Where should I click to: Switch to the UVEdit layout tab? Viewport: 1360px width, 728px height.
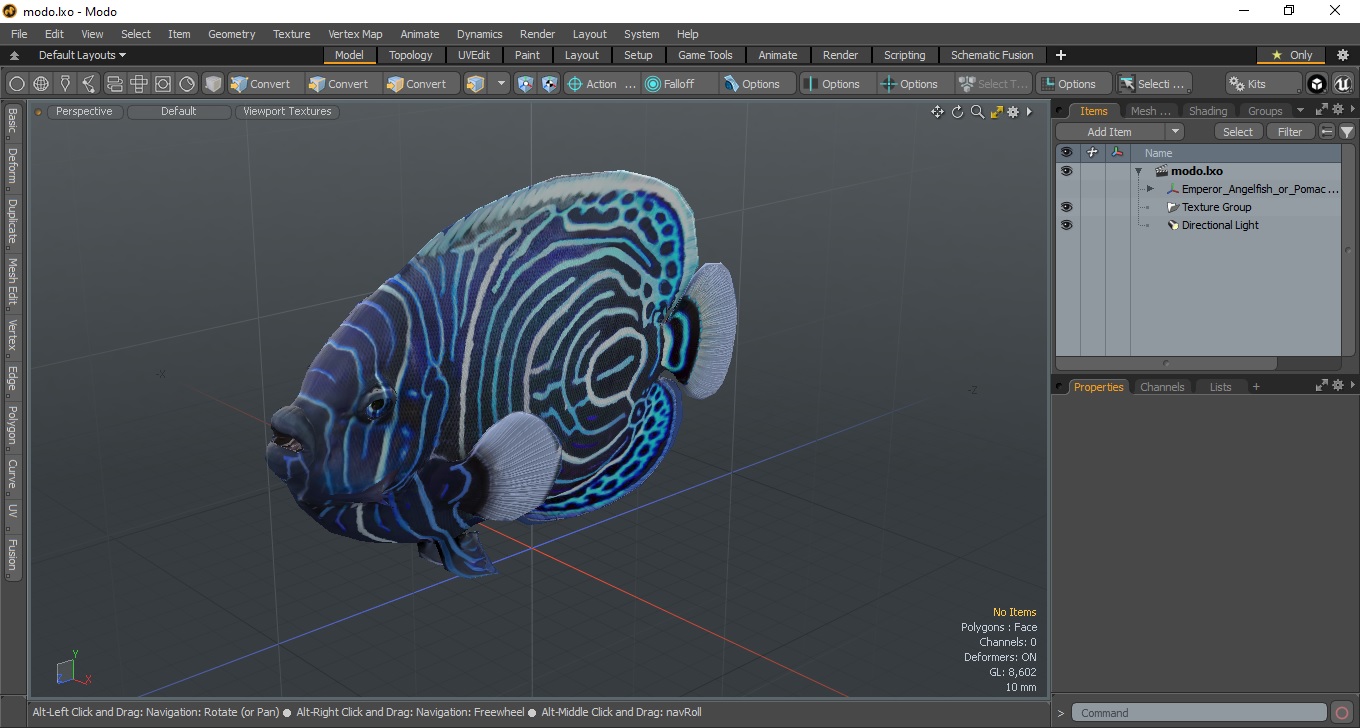[474, 55]
